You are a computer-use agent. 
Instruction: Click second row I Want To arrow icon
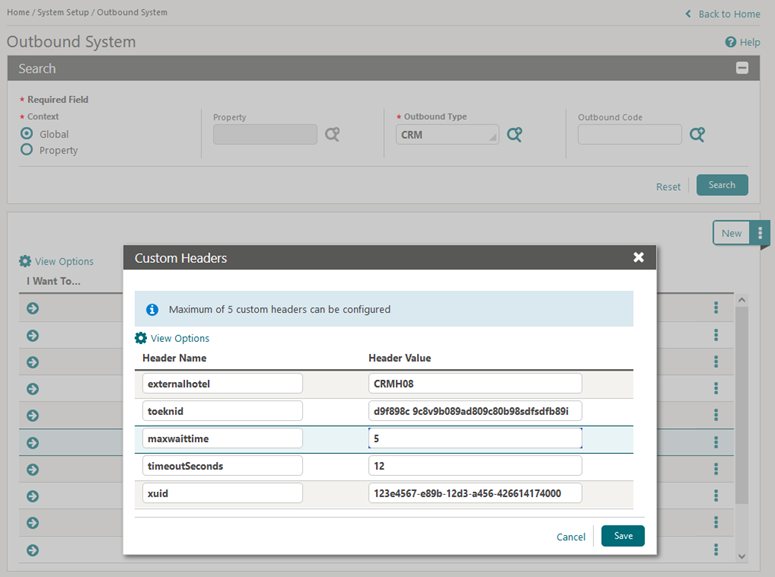pyautogui.click(x=33, y=336)
